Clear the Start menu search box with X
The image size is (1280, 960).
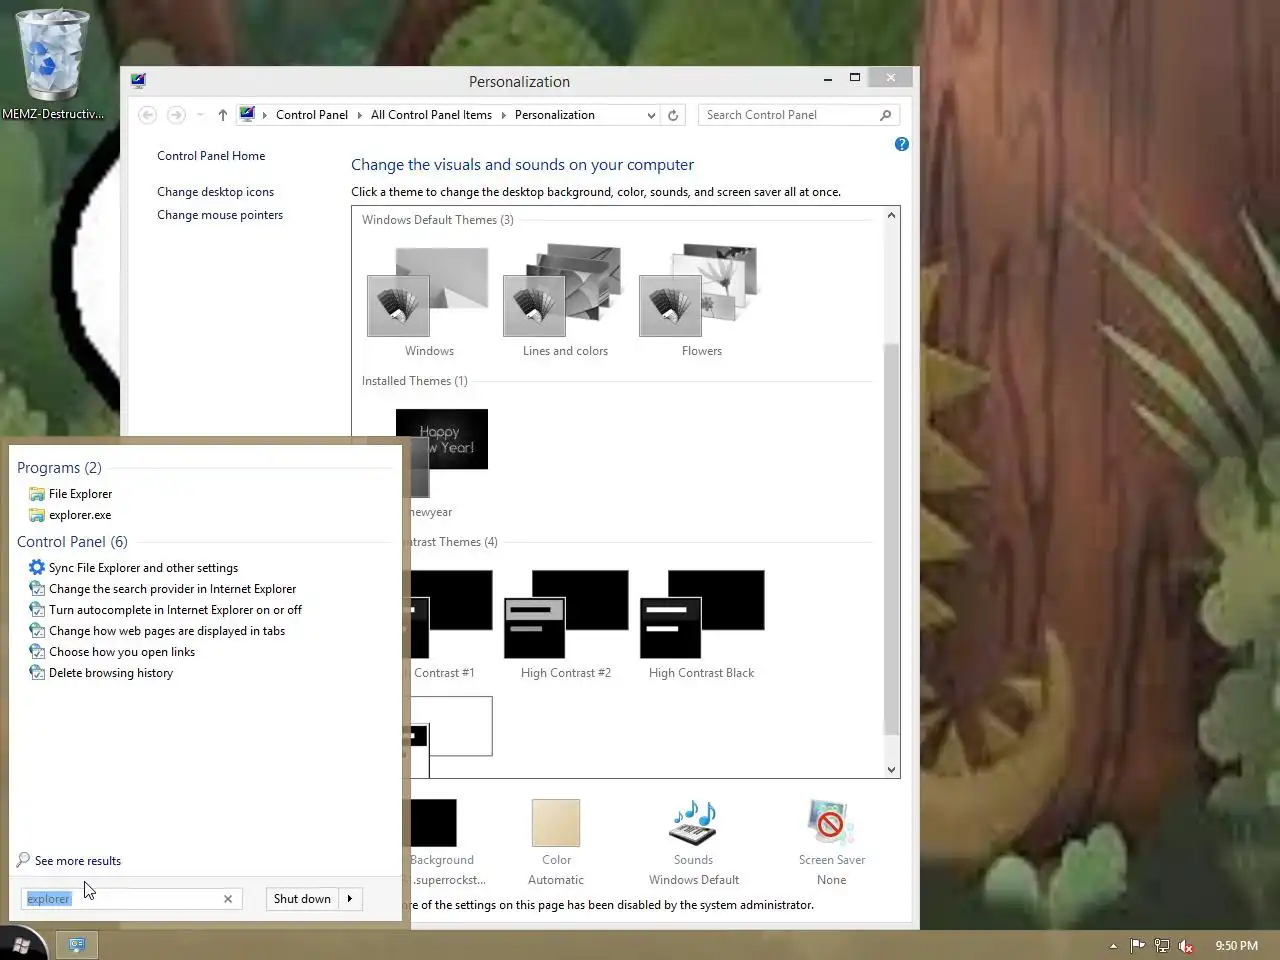pos(228,899)
